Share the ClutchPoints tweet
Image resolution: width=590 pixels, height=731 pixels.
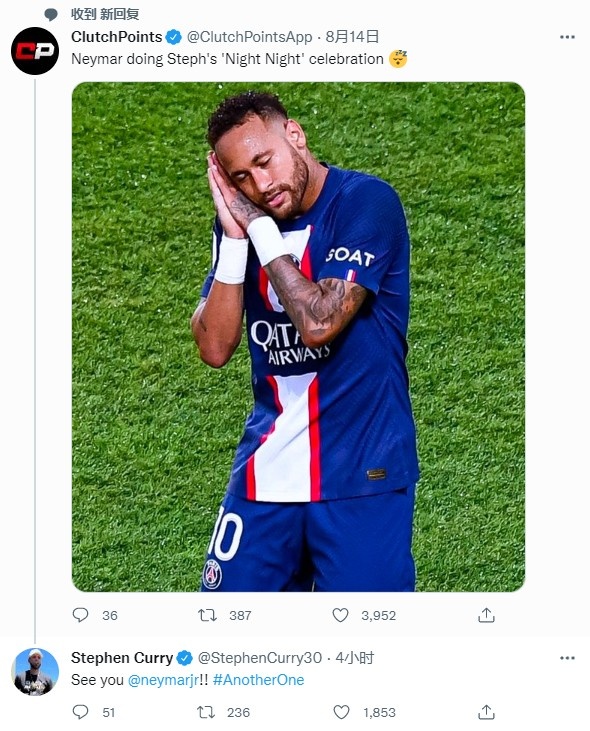coord(486,615)
